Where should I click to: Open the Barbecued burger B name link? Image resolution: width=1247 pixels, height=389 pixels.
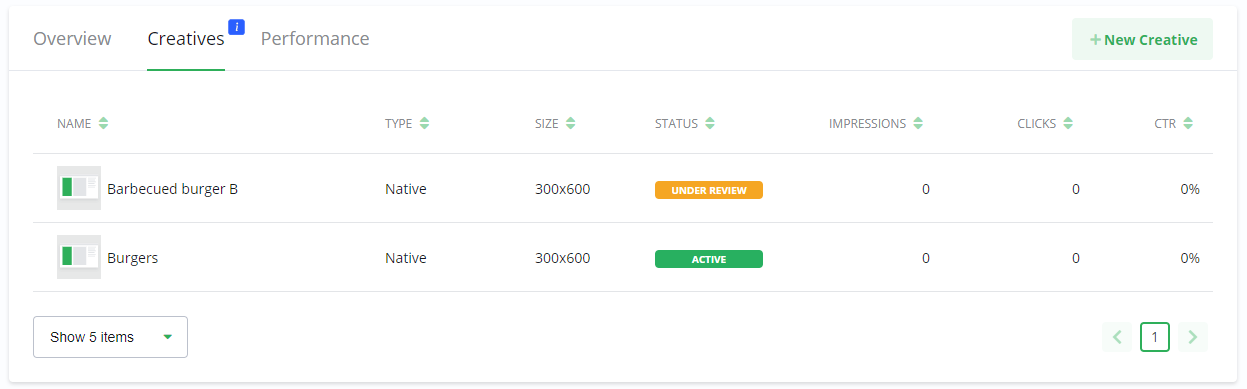(x=172, y=189)
